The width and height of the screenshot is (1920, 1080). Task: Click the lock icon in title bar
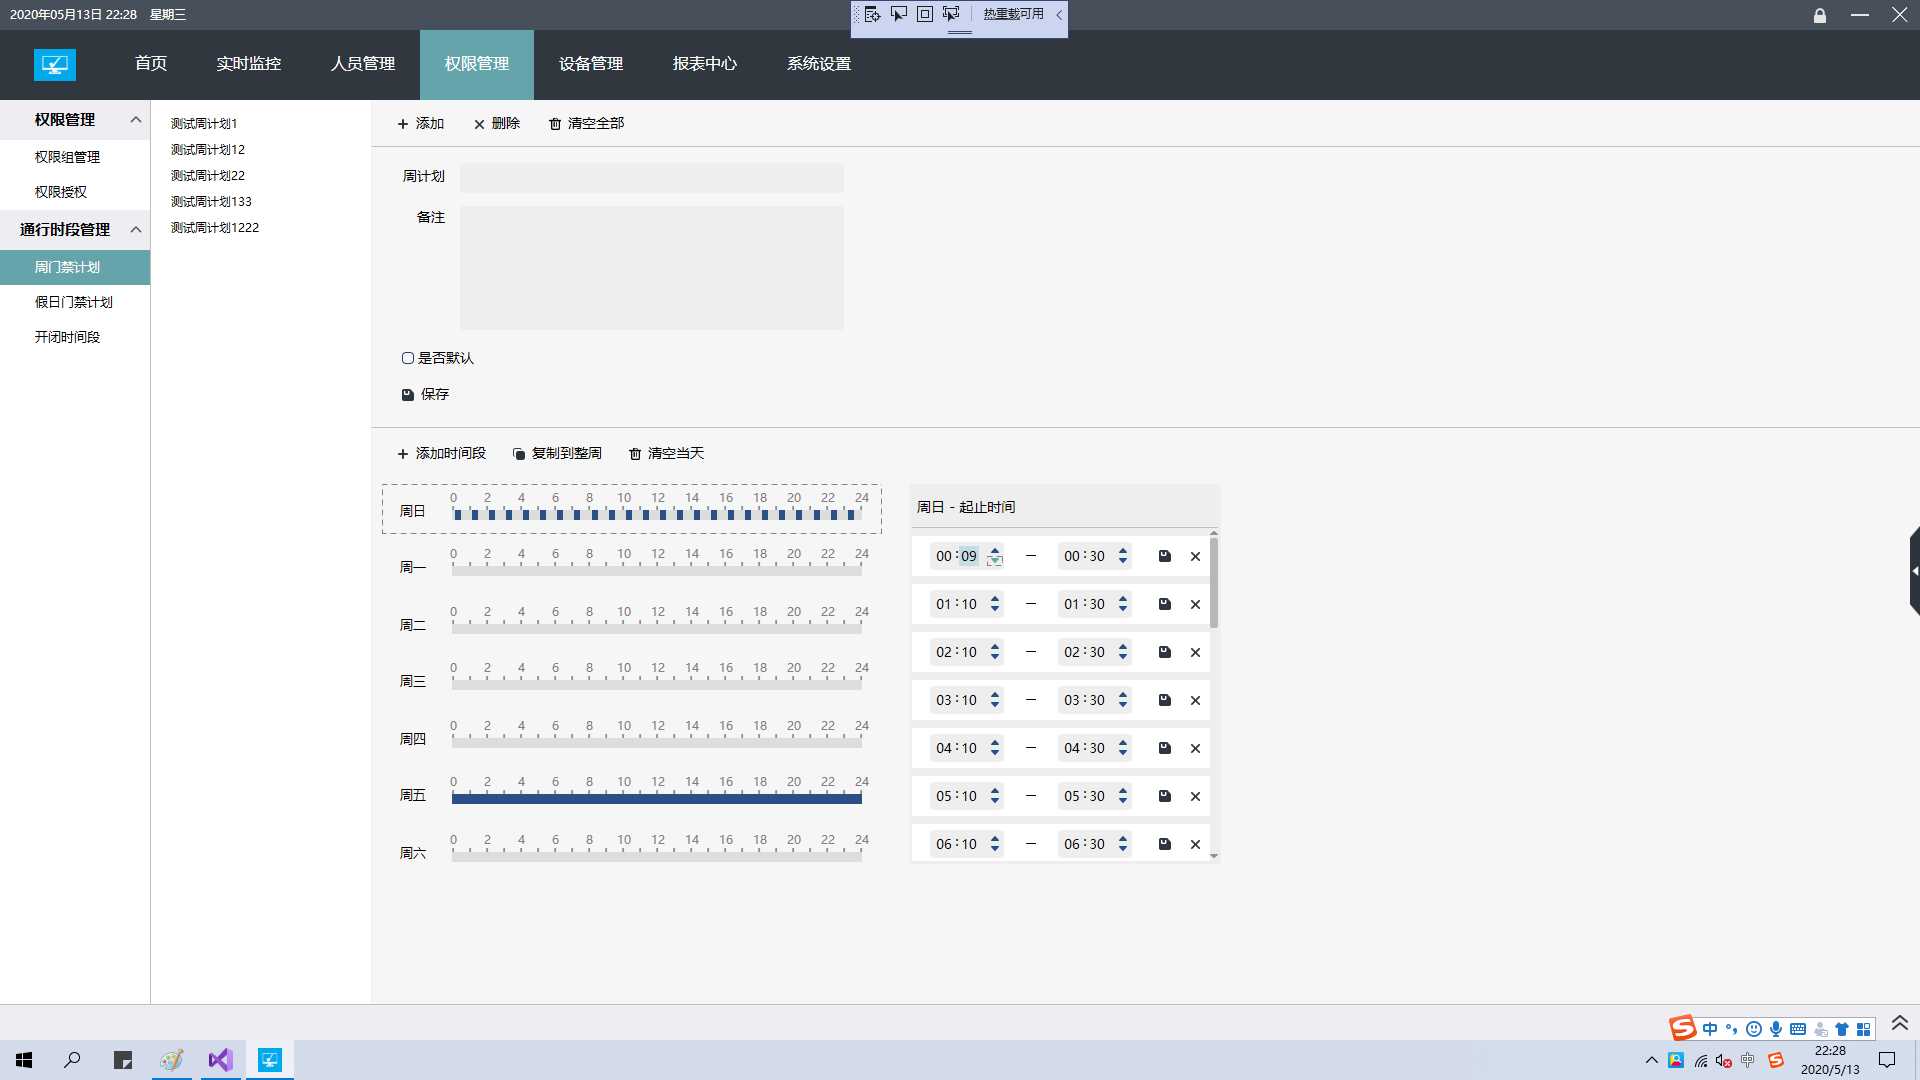1820,15
